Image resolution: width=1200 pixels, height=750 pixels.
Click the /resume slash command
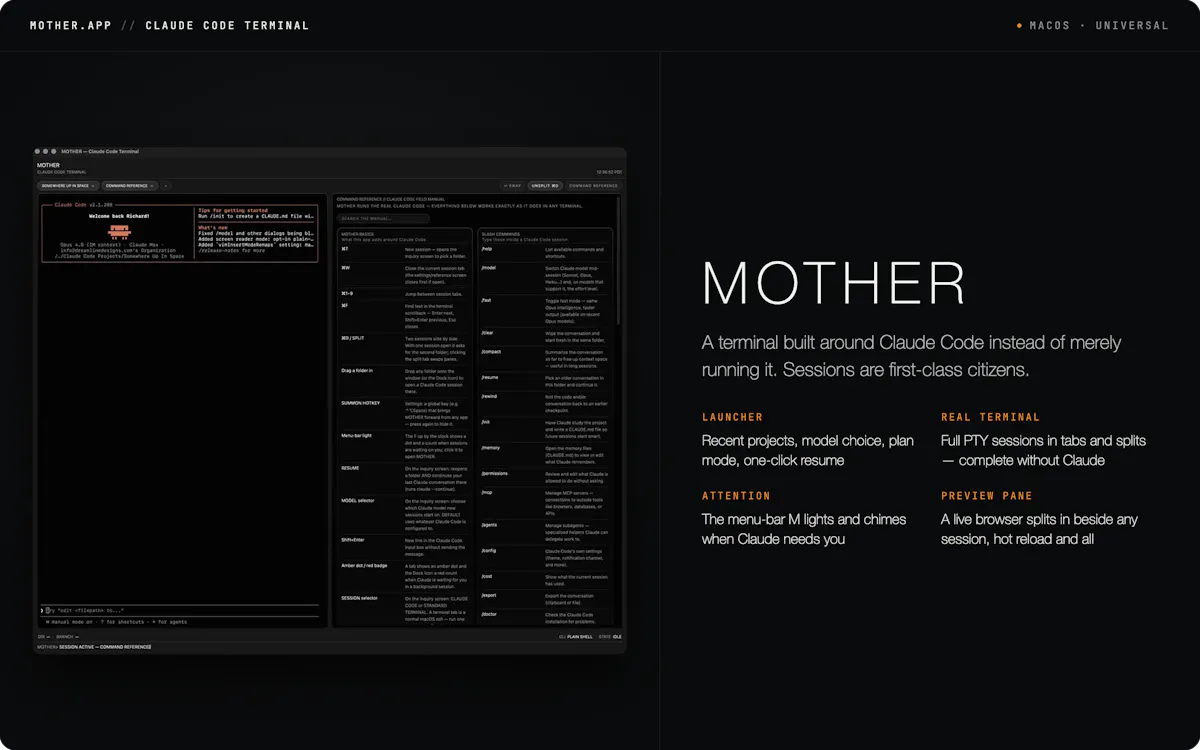tap(546, 381)
